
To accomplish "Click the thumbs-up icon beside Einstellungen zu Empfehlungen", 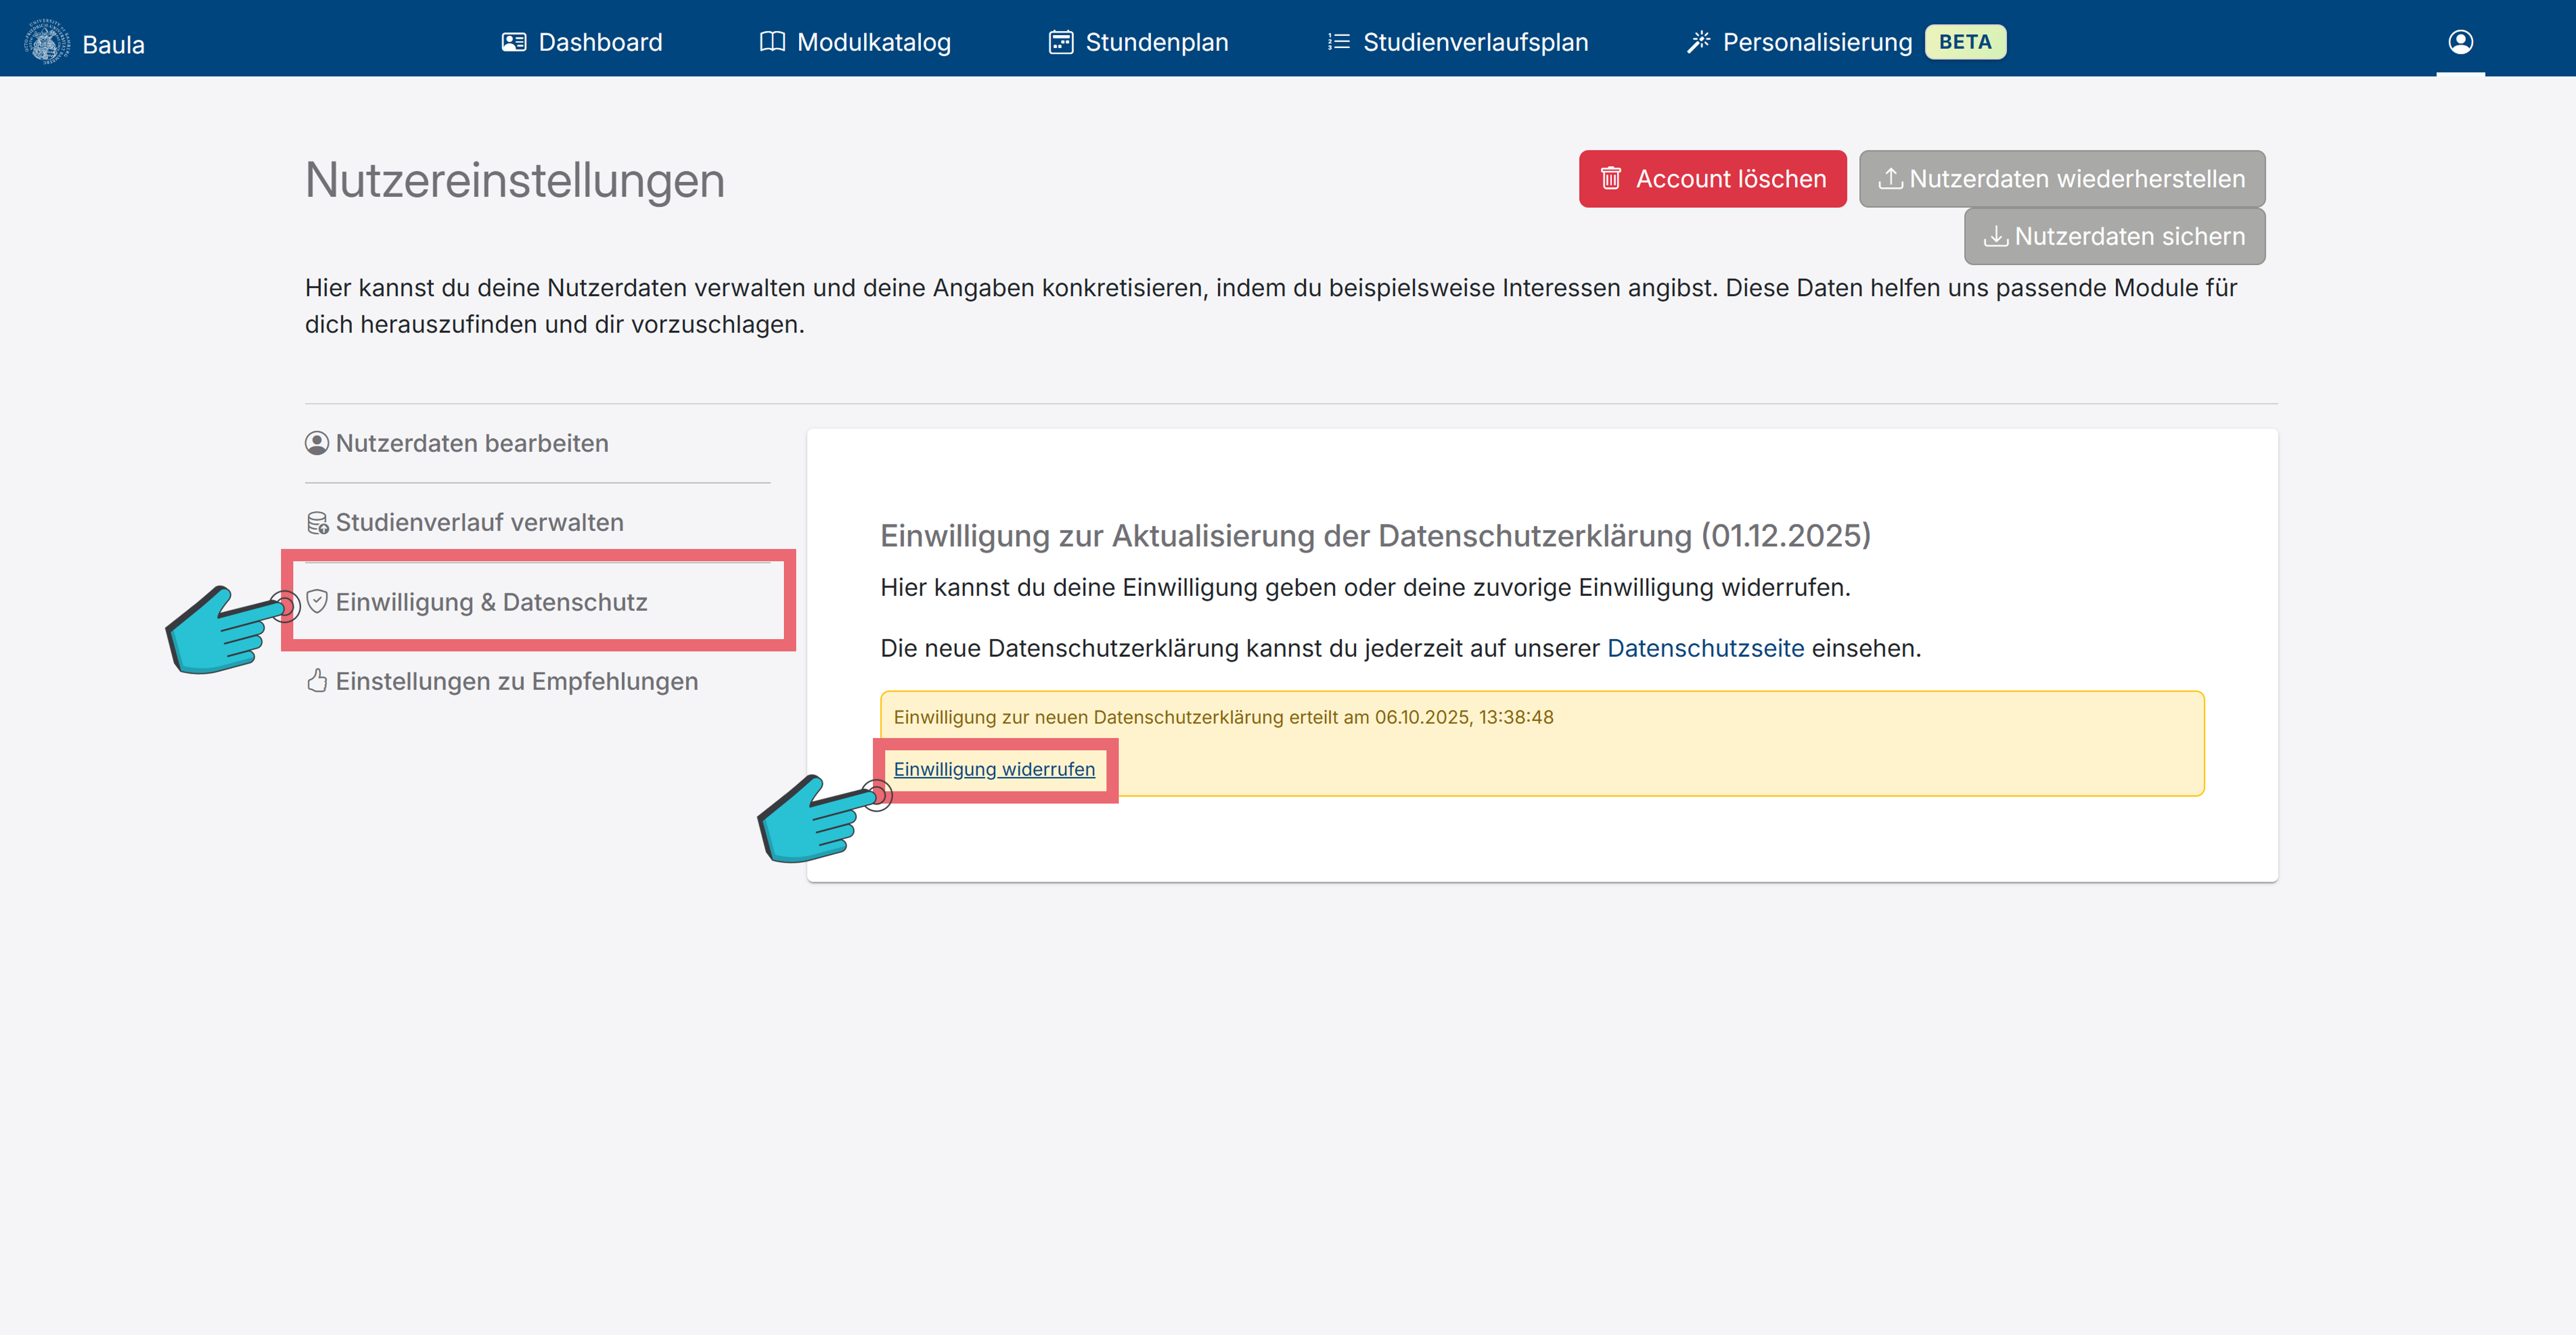I will [317, 680].
